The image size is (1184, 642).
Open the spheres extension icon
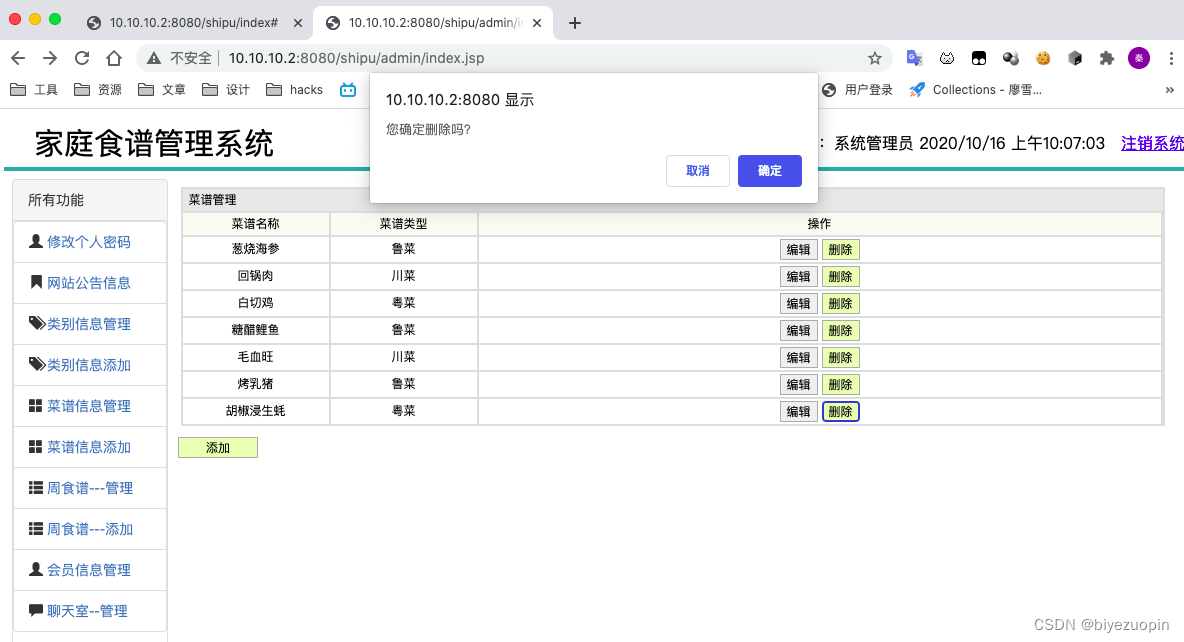point(1011,58)
